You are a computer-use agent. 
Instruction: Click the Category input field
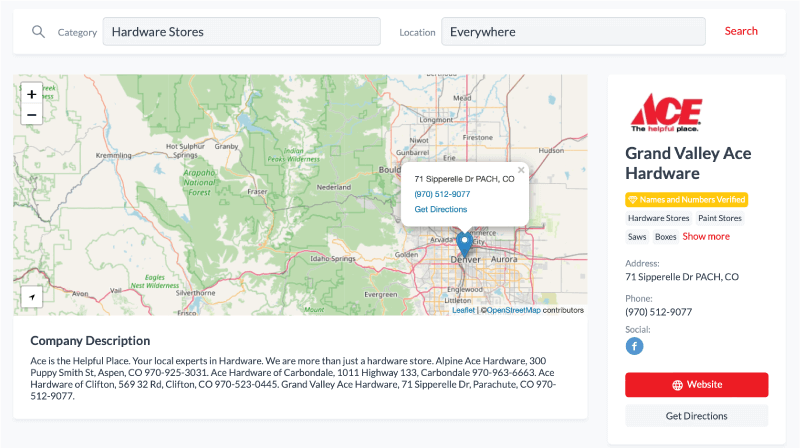pos(241,31)
